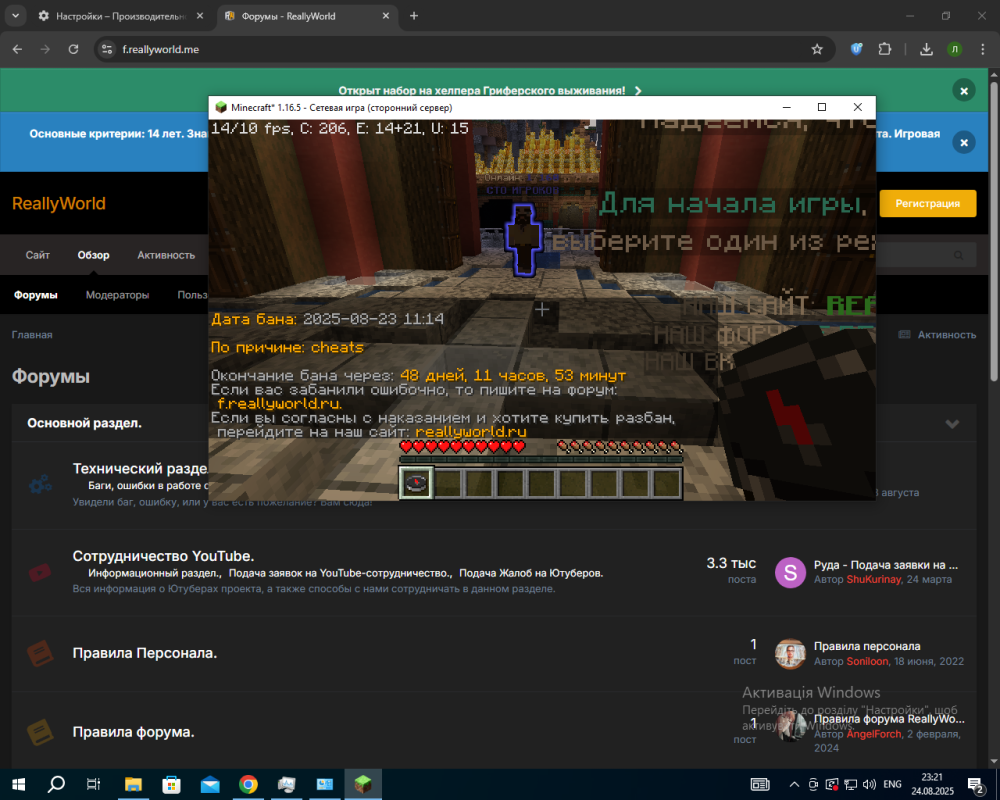
Task: Open Информационный раздел subforum
Action: 154,573
